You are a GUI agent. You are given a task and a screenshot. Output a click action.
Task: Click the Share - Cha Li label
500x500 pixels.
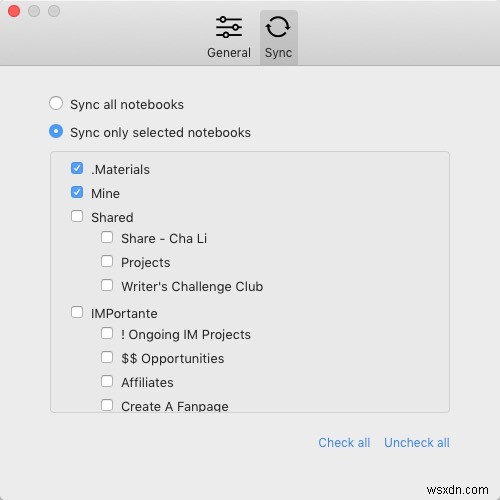click(164, 239)
